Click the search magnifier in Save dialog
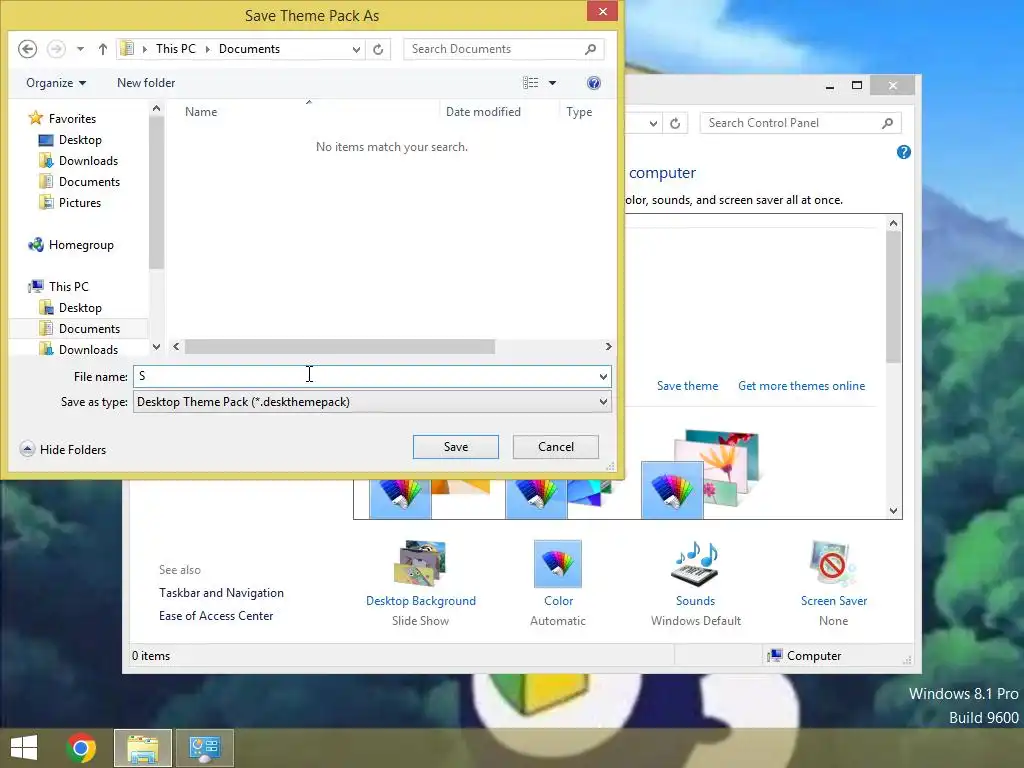The image size is (1024, 768). tap(590, 49)
